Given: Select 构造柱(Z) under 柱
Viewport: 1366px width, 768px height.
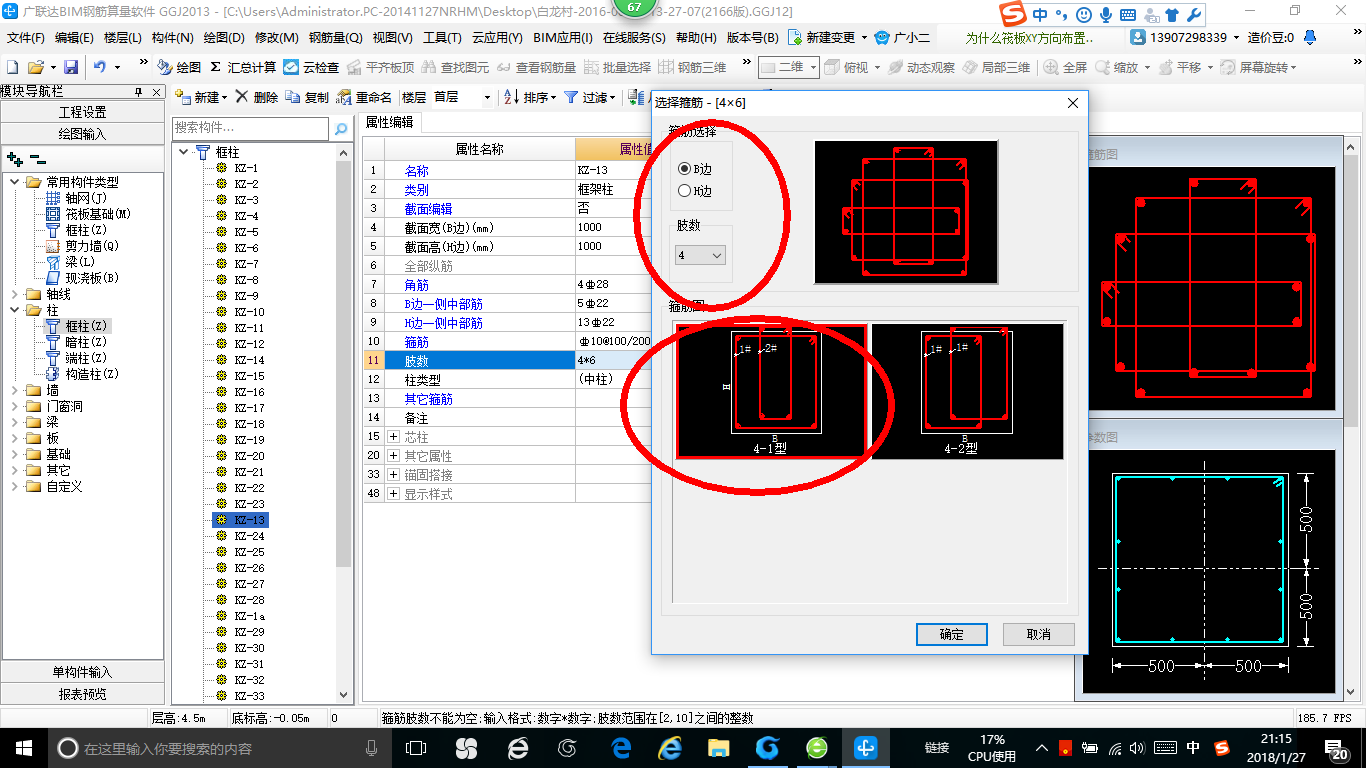Looking at the screenshot, I should coord(82,374).
